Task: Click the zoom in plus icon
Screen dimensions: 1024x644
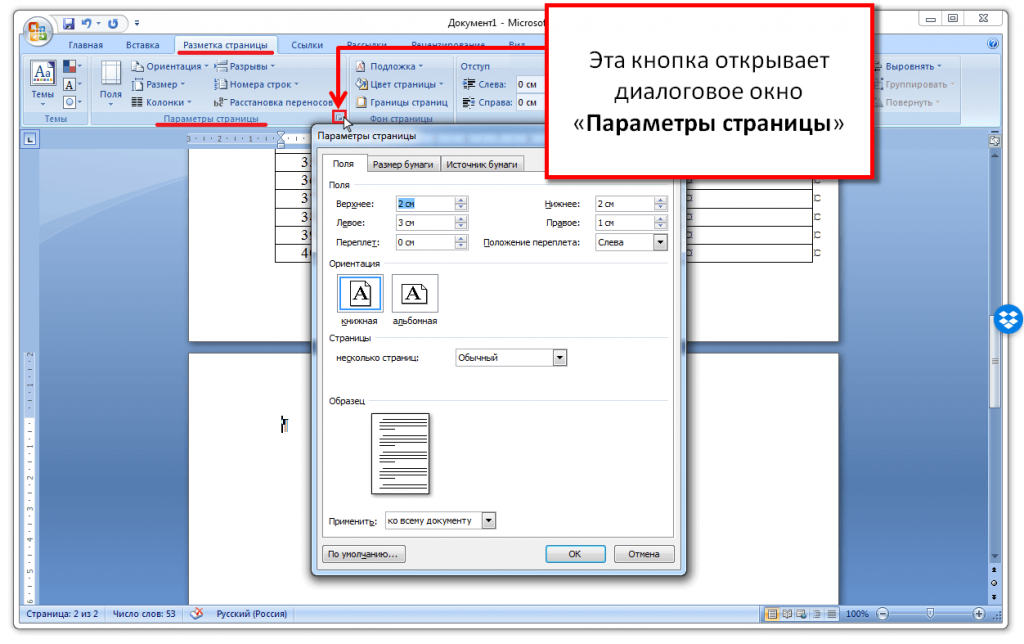Action: pyautogui.click(x=979, y=613)
